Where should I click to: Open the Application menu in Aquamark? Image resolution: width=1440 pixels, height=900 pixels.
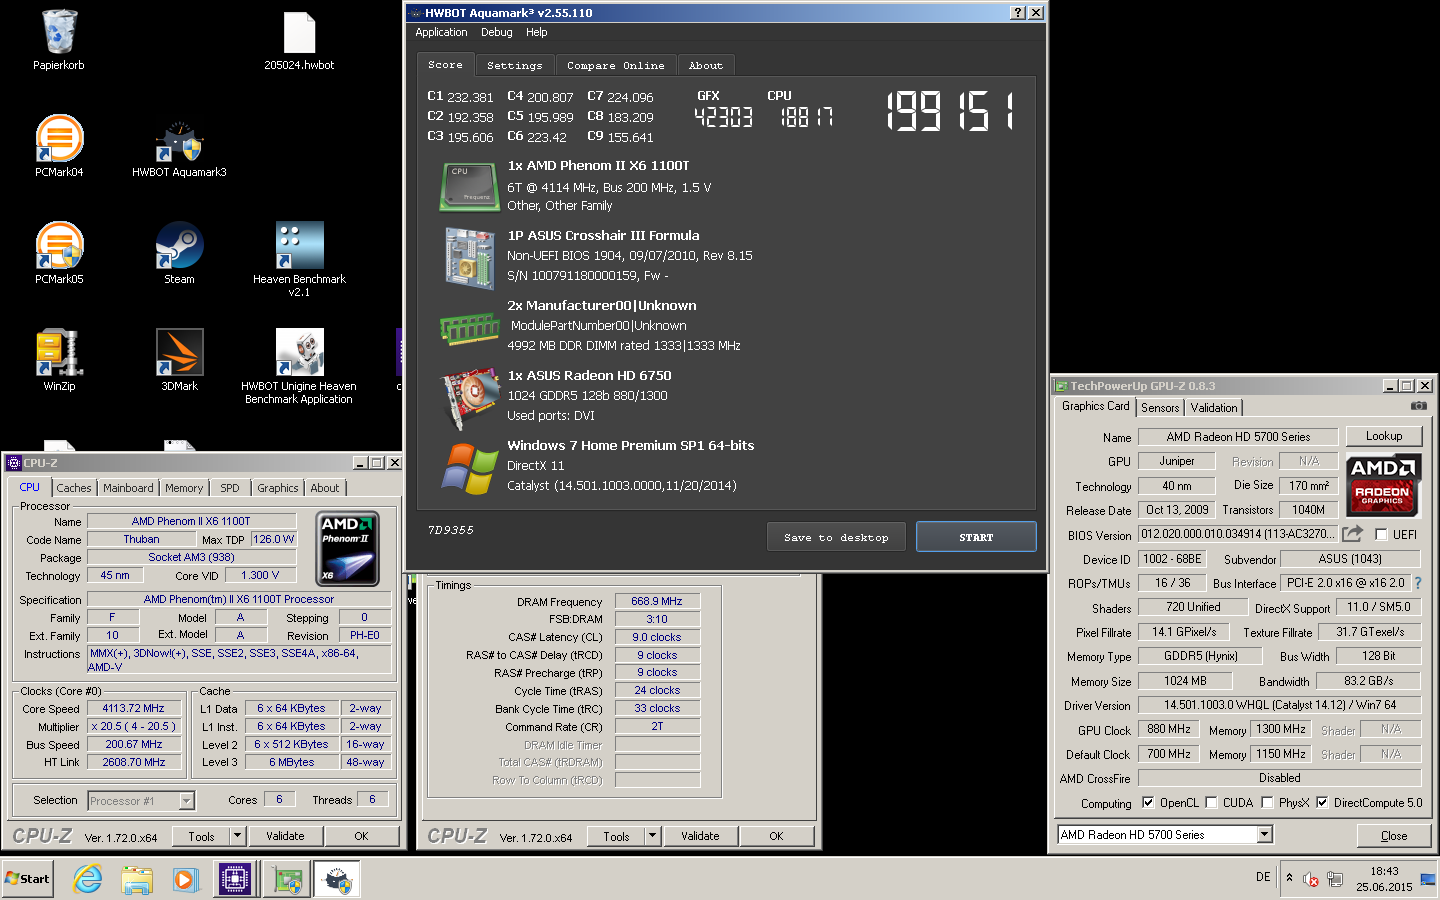tap(441, 32)
